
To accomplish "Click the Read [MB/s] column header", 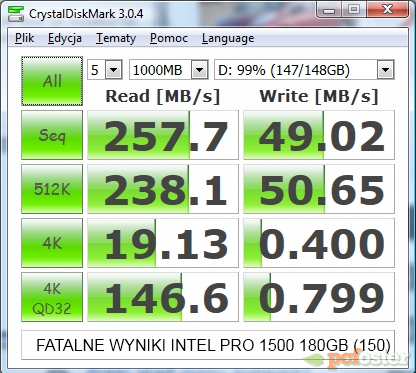I will point(163,96).
